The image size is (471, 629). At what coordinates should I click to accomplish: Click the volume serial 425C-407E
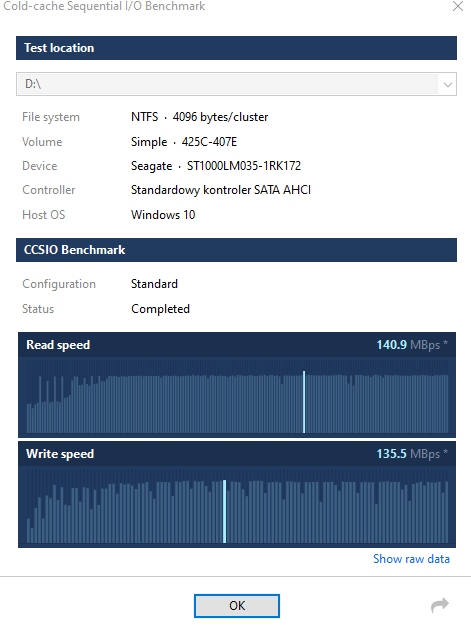pos(209,142)
